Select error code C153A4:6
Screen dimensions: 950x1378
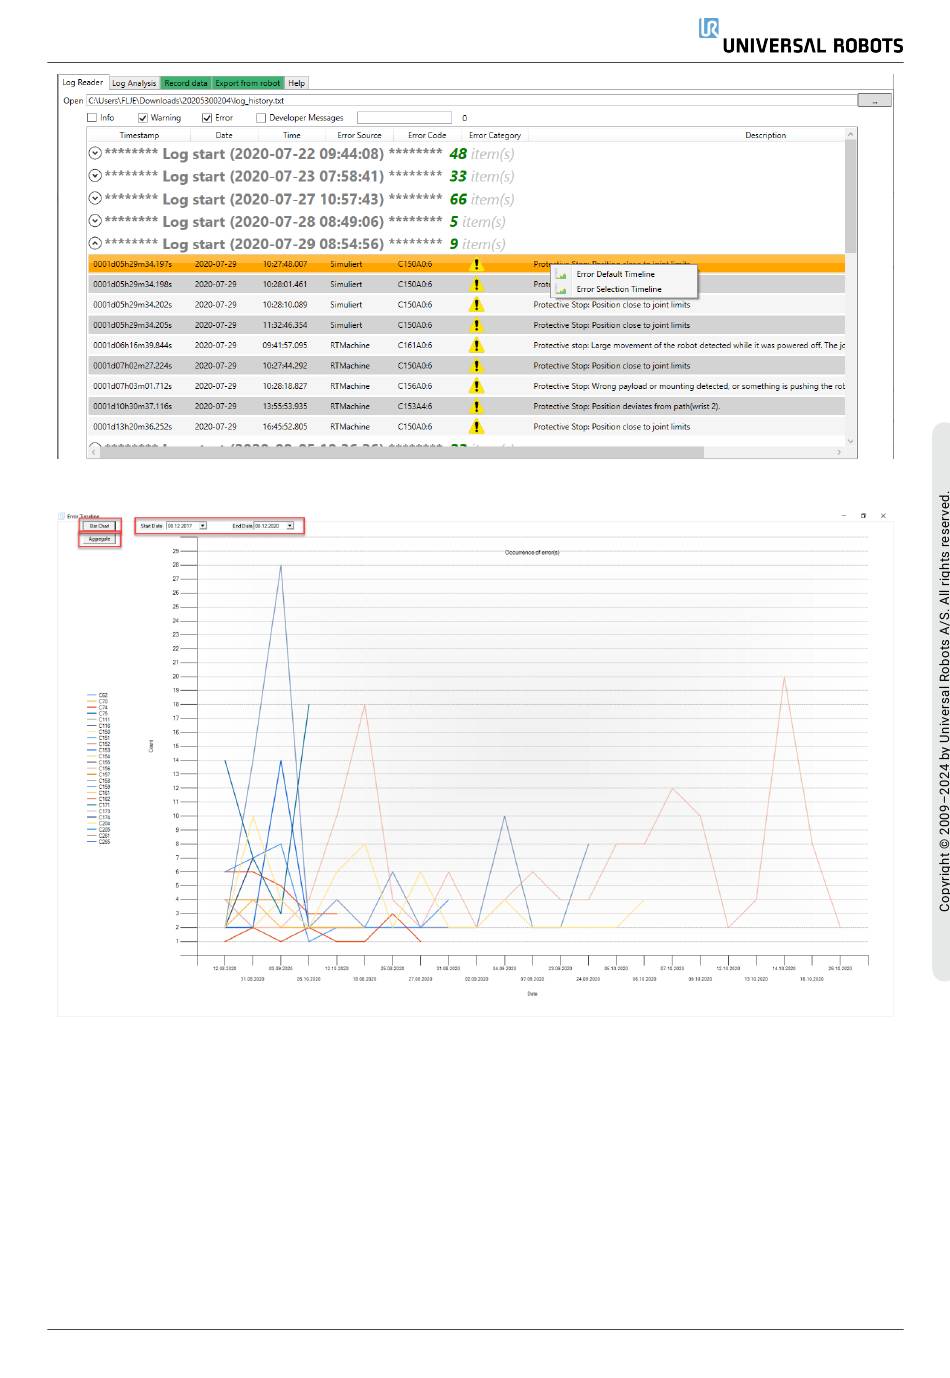[x=415, y=406]
